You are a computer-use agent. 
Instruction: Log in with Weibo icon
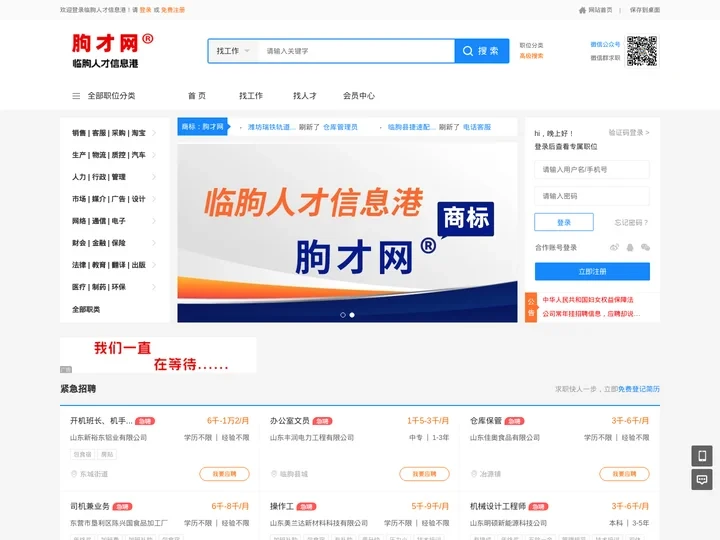click(614, 248)
